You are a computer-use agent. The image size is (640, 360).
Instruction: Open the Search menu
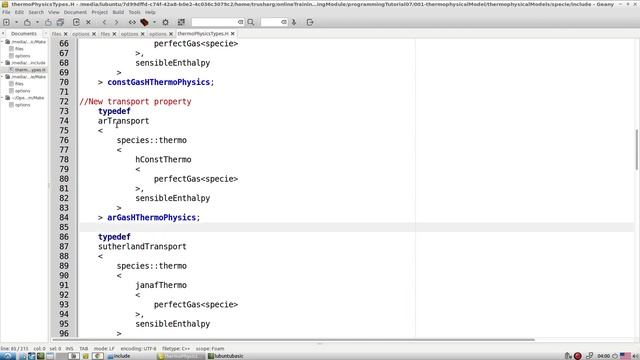coord(36,12)
